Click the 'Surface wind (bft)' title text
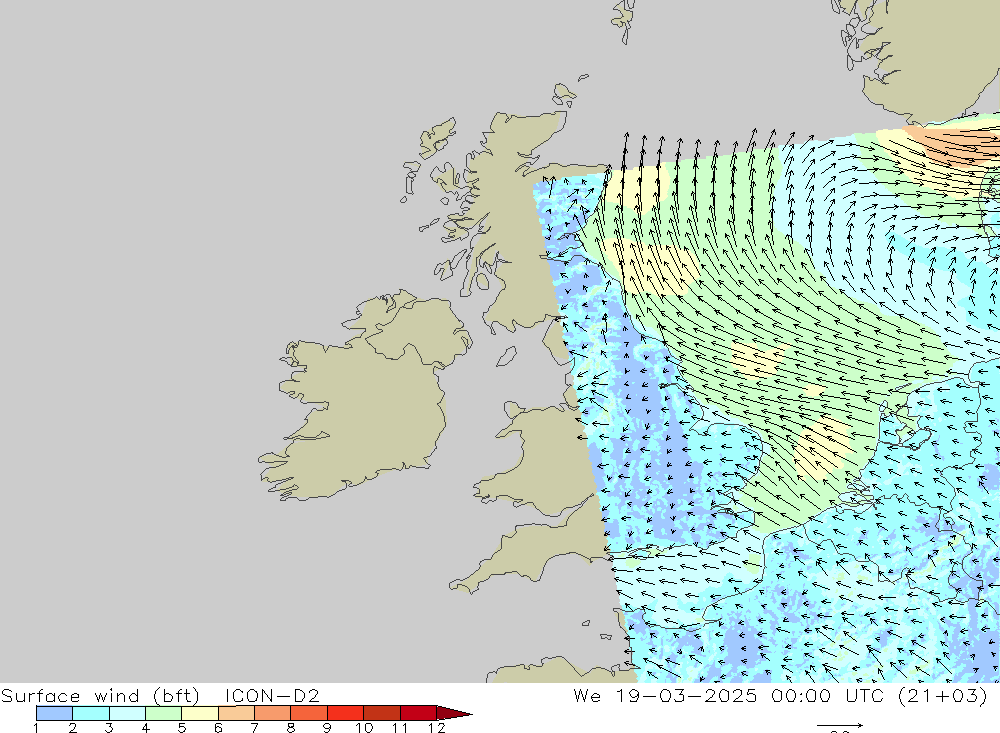Viewport: 1000px width, 733px height. [100, 695]
